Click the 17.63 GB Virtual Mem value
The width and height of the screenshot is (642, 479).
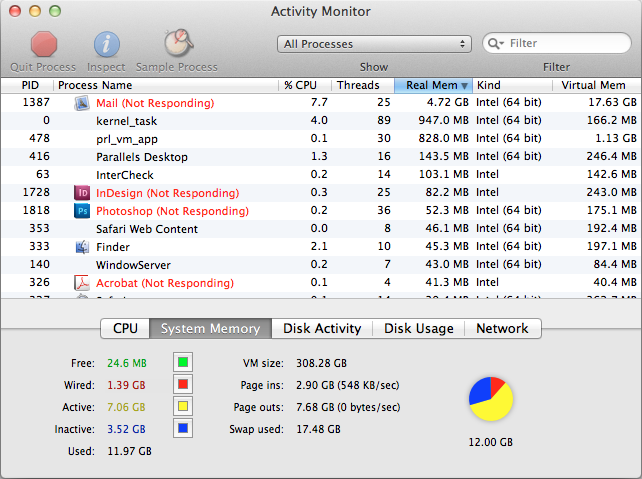tap(613, 102)
